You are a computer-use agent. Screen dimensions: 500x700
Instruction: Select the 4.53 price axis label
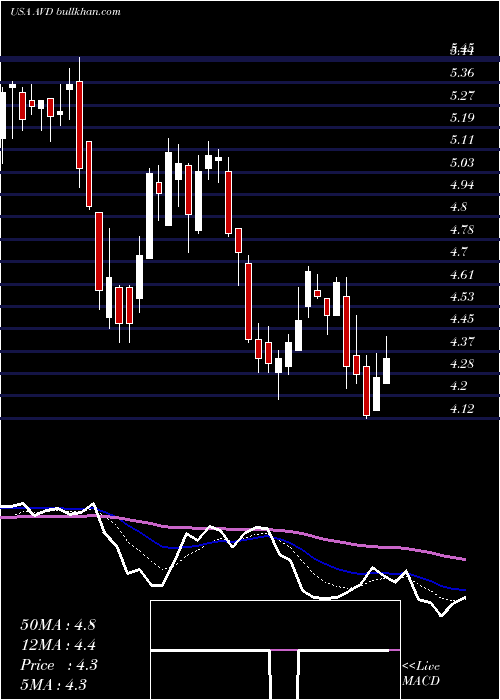click(x=462, y=297)
